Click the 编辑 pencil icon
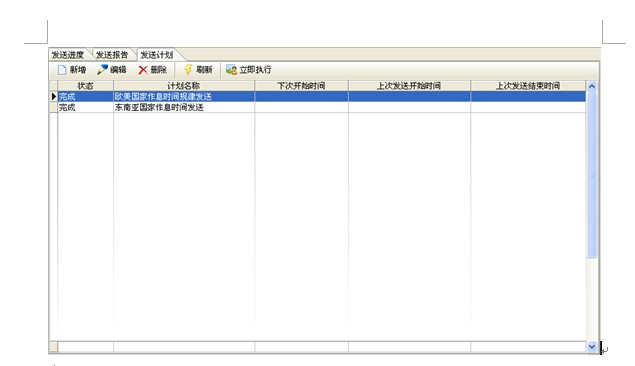Screen dimensions: 635x366 click(x=102, y=70)
